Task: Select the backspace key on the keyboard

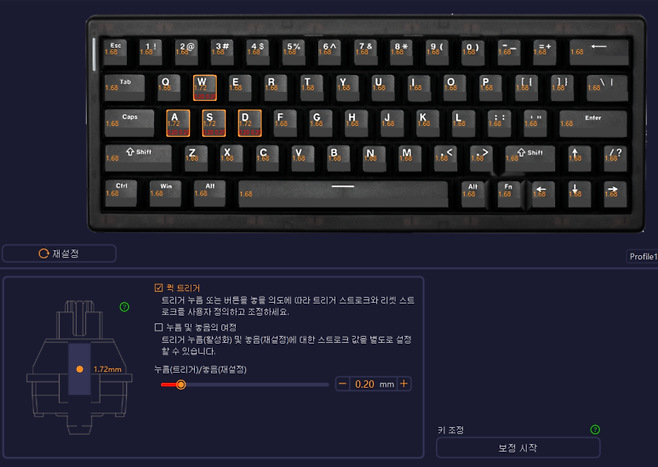Action: tap(598, 52)
